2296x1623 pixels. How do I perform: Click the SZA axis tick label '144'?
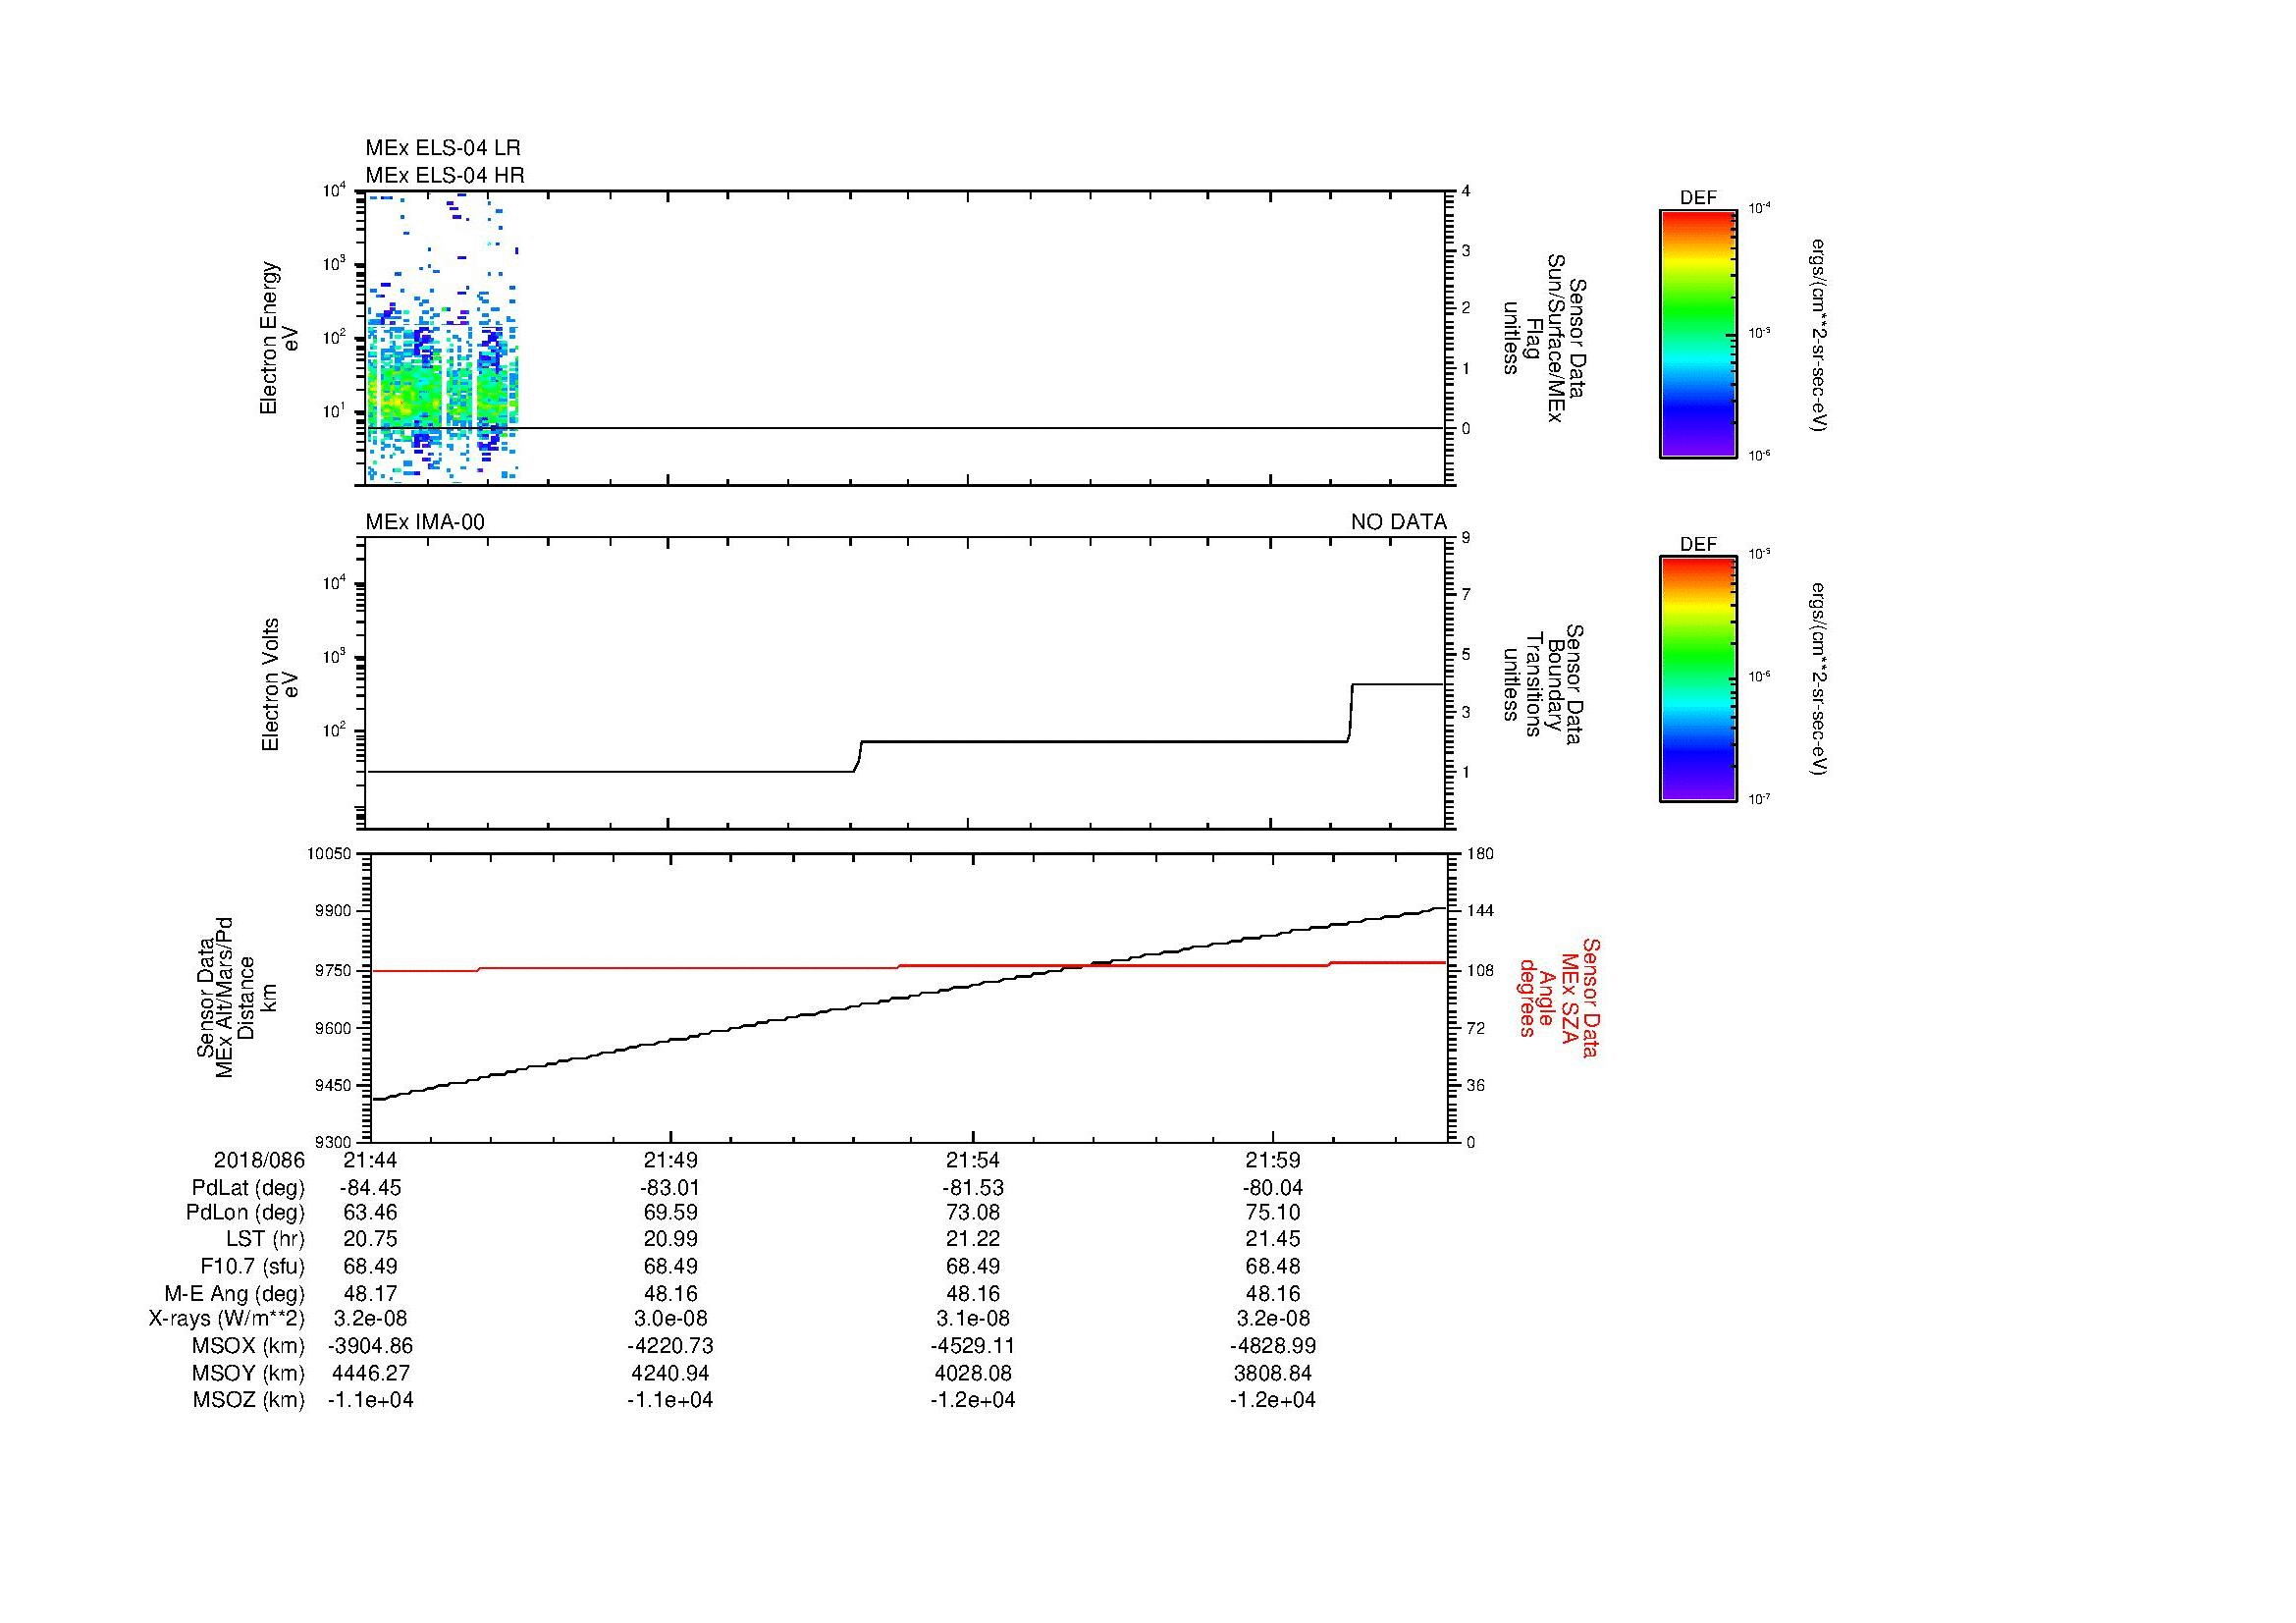1479,911
